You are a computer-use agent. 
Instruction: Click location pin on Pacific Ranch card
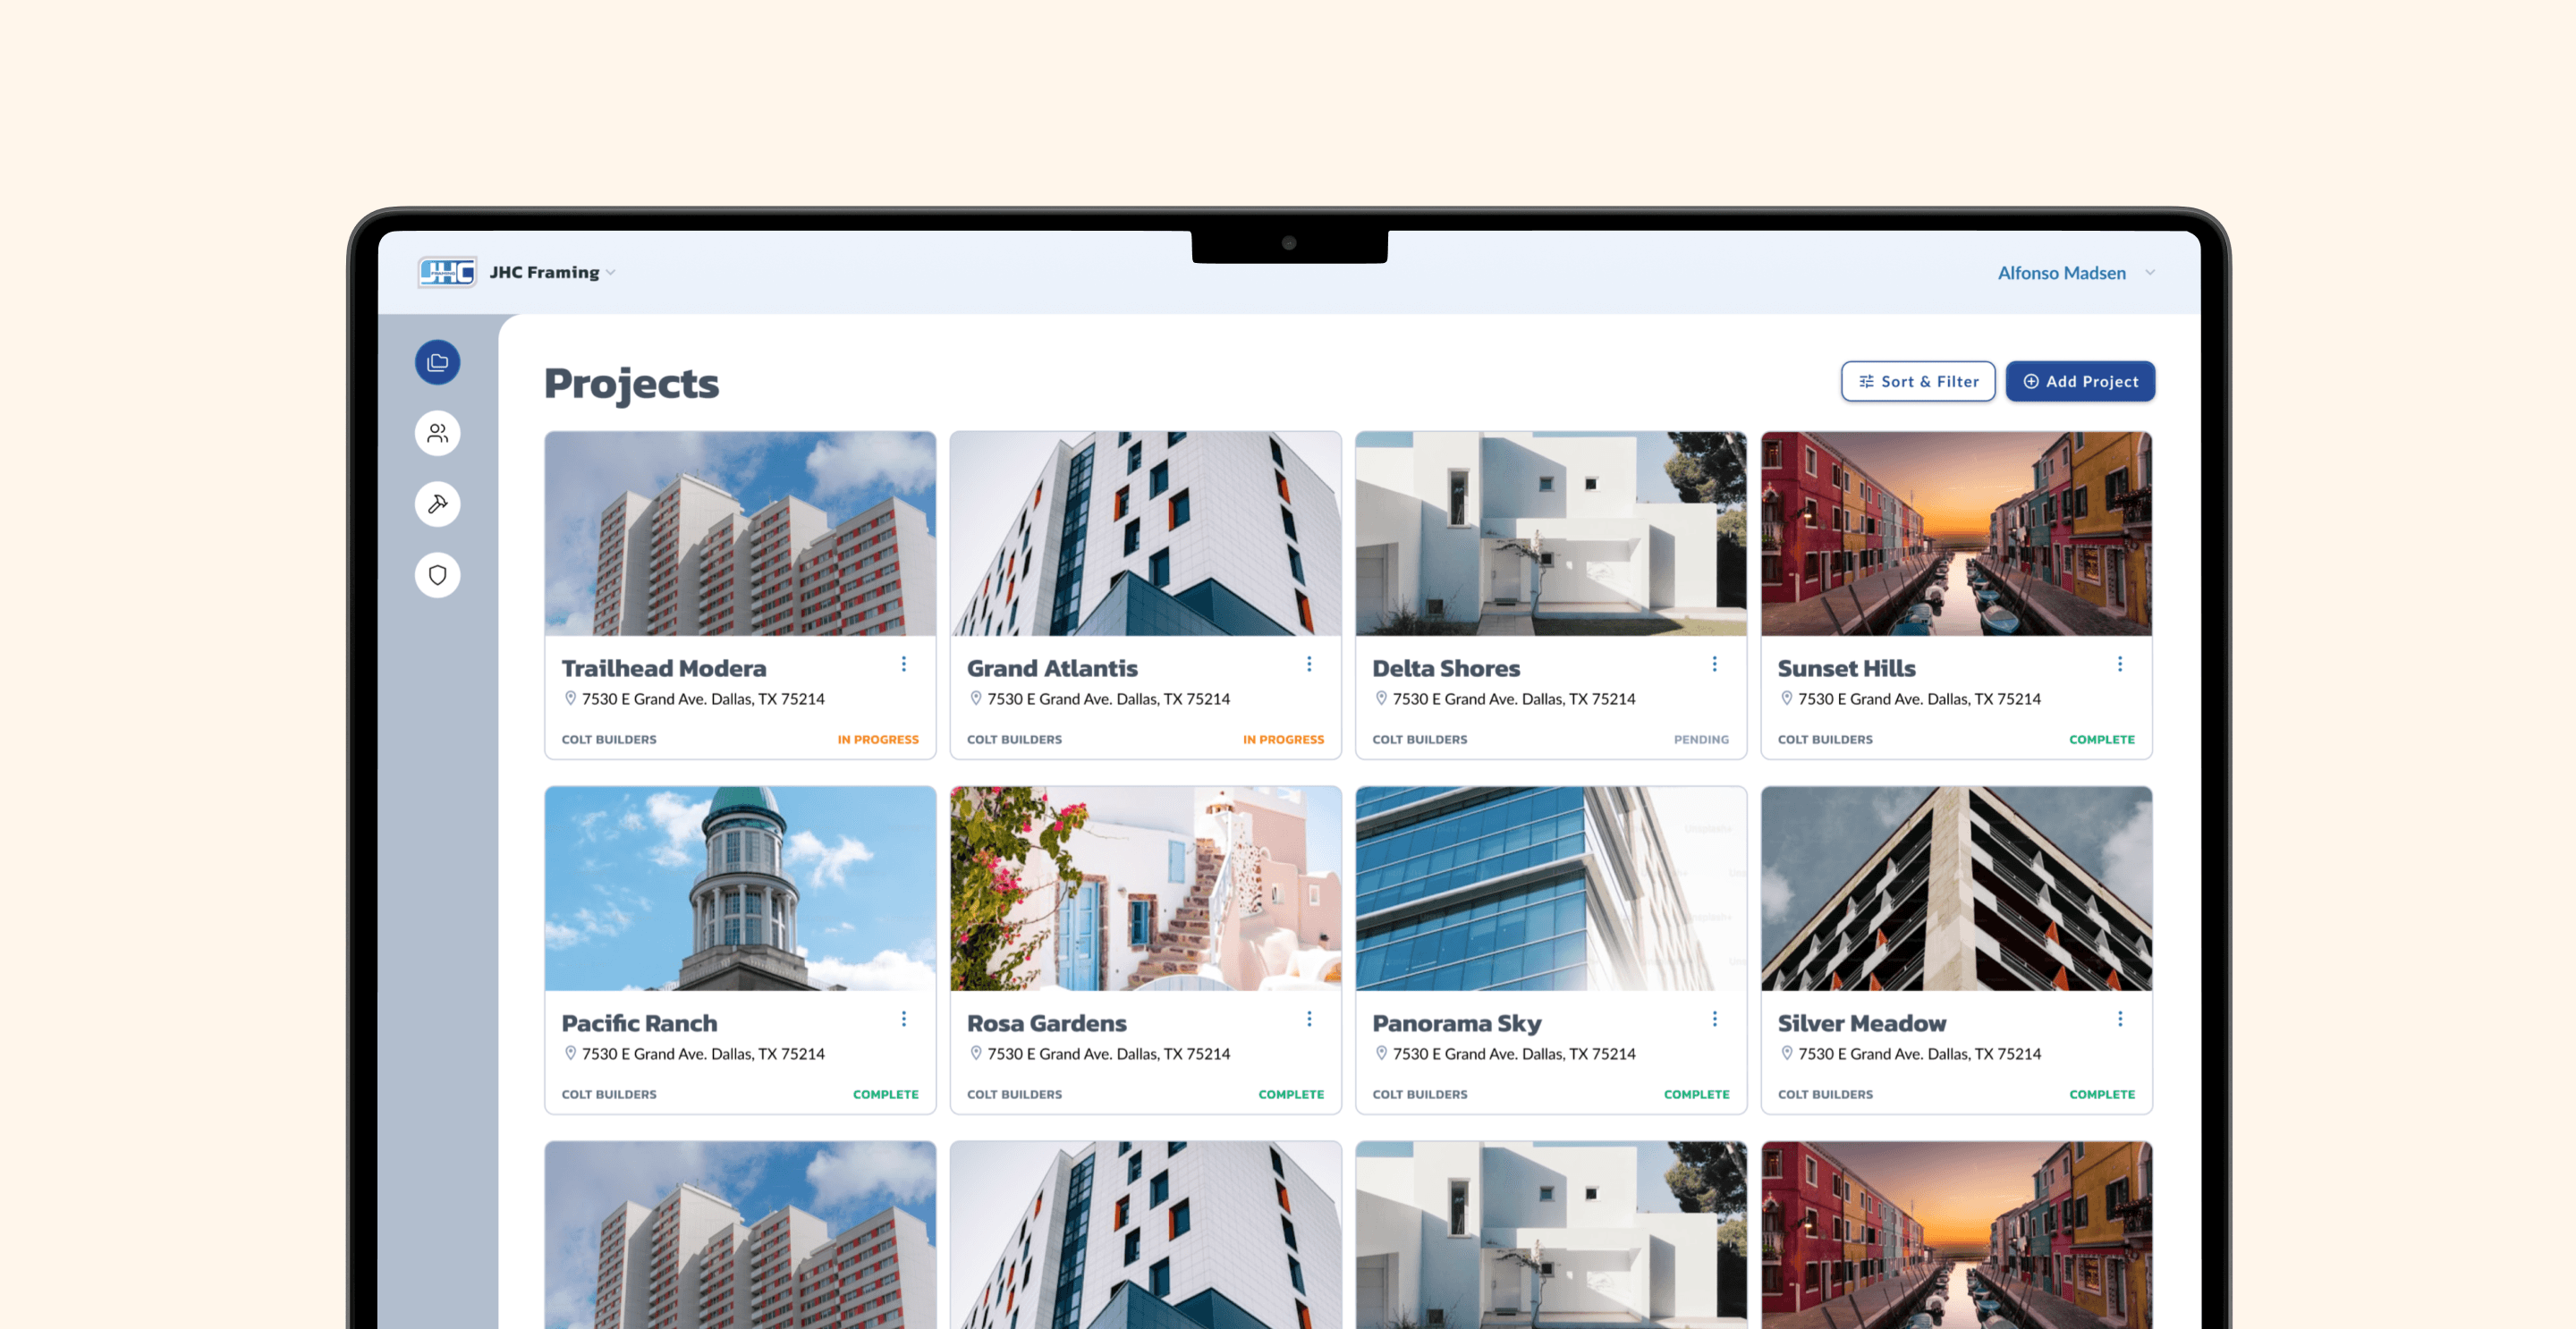[570, 1053]
